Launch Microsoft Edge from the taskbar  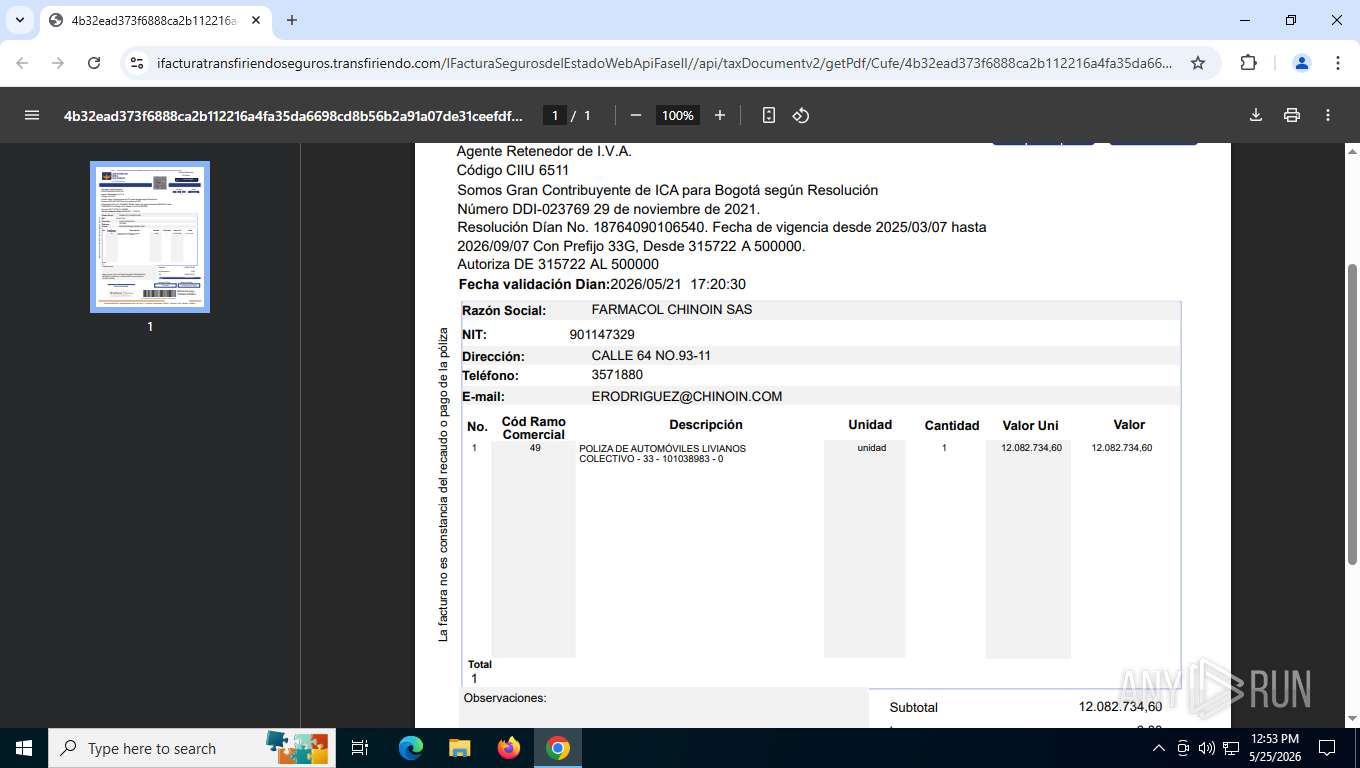coord(410,748)
